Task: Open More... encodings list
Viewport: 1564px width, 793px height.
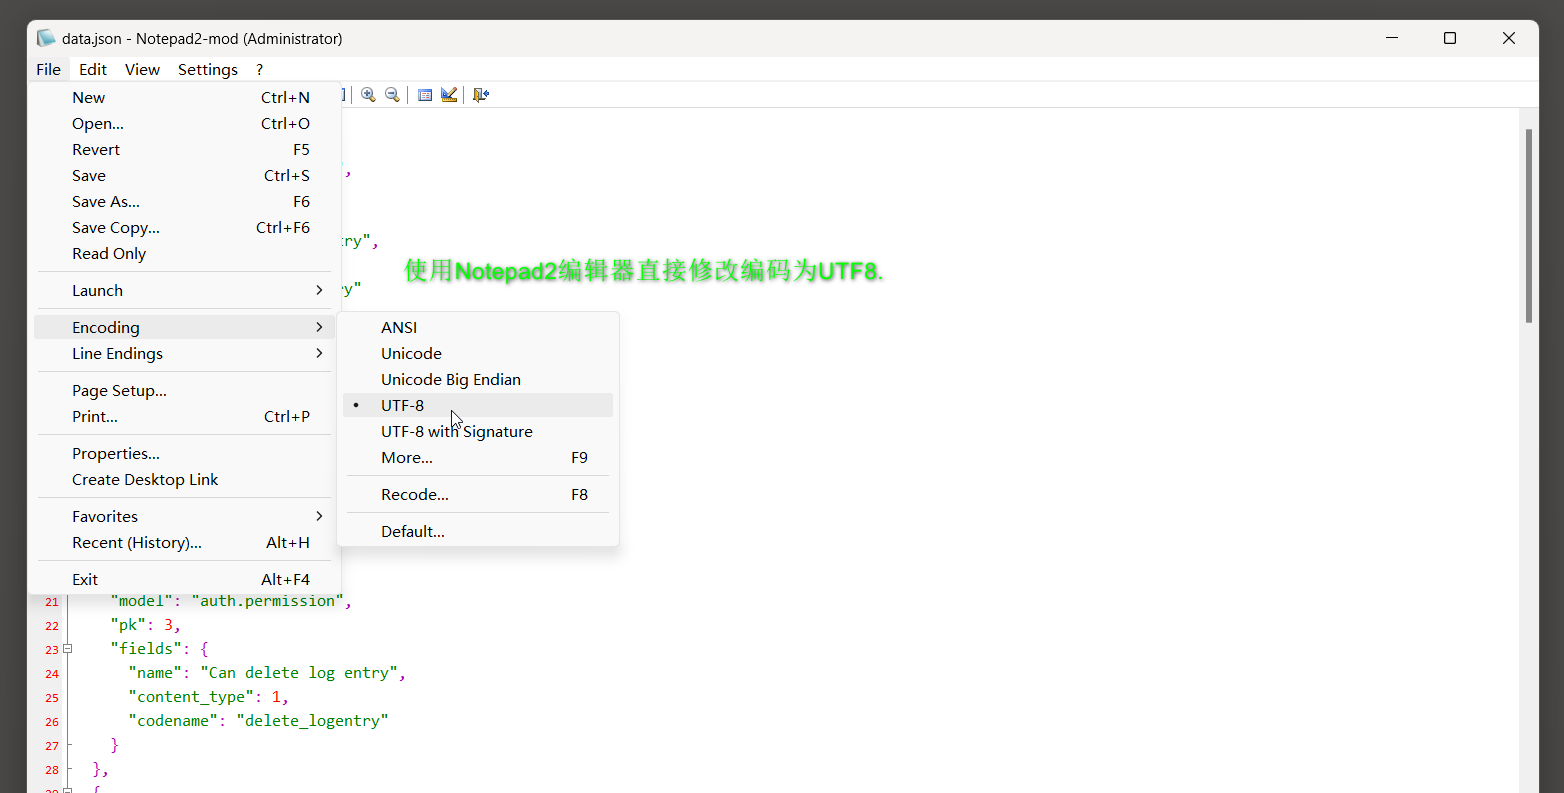Action: 478,457
